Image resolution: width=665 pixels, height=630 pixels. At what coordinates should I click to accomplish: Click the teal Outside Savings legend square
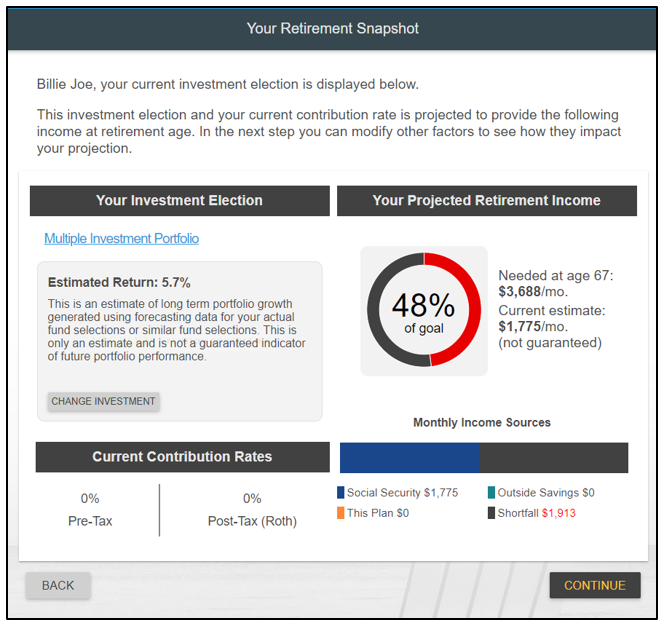pyautogui.click(x=491, y=493)
